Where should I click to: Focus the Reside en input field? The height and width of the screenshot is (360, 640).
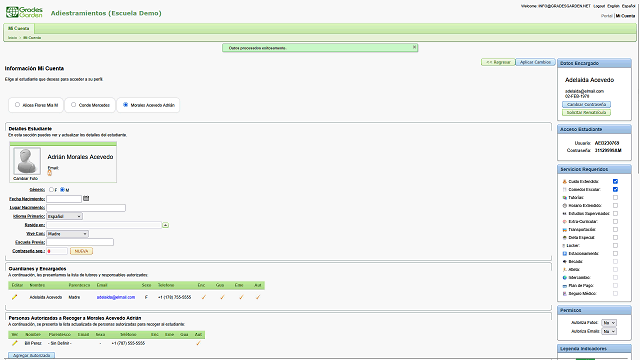click(104, 225)
